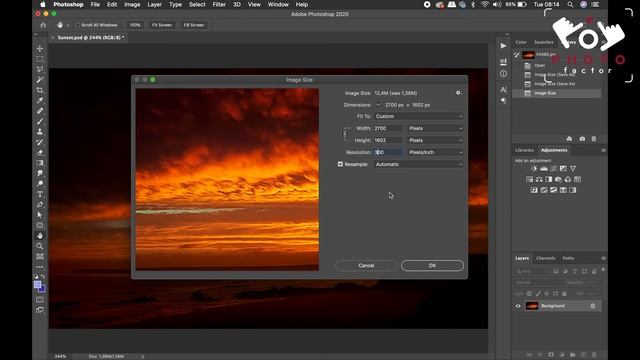Select the Magic Wand tool
This screenshot has height=360, width=640.
point(40,80)
